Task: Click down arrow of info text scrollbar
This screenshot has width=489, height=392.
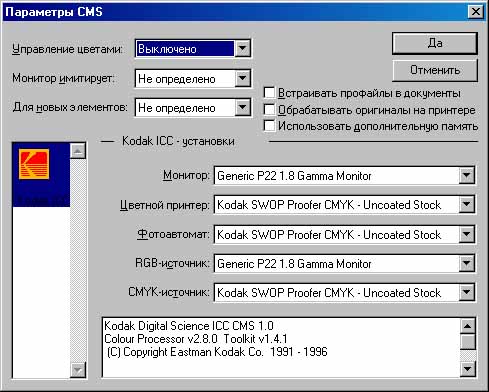Action: coord(467,369)
